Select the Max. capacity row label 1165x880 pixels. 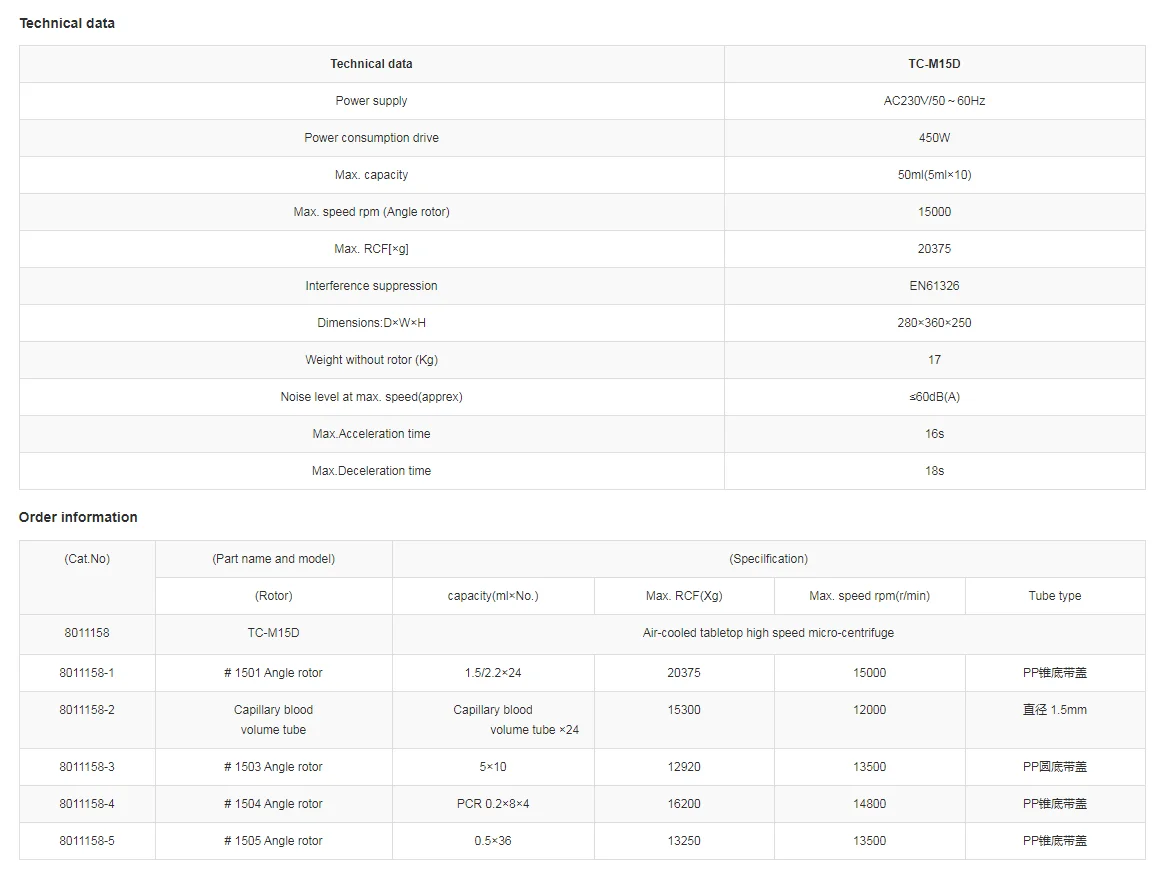(x=371, y=175)
